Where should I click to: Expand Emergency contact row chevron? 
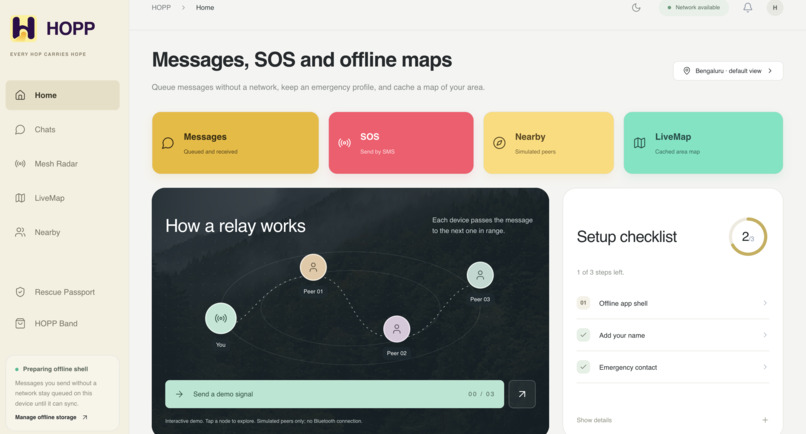765,367
